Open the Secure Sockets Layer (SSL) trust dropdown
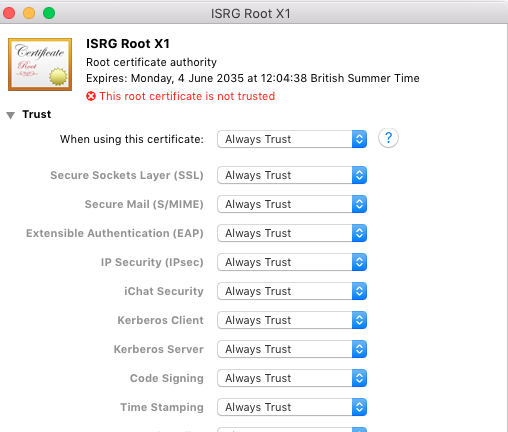This screenshot has height=432, width=508. (x=292, y=175)
